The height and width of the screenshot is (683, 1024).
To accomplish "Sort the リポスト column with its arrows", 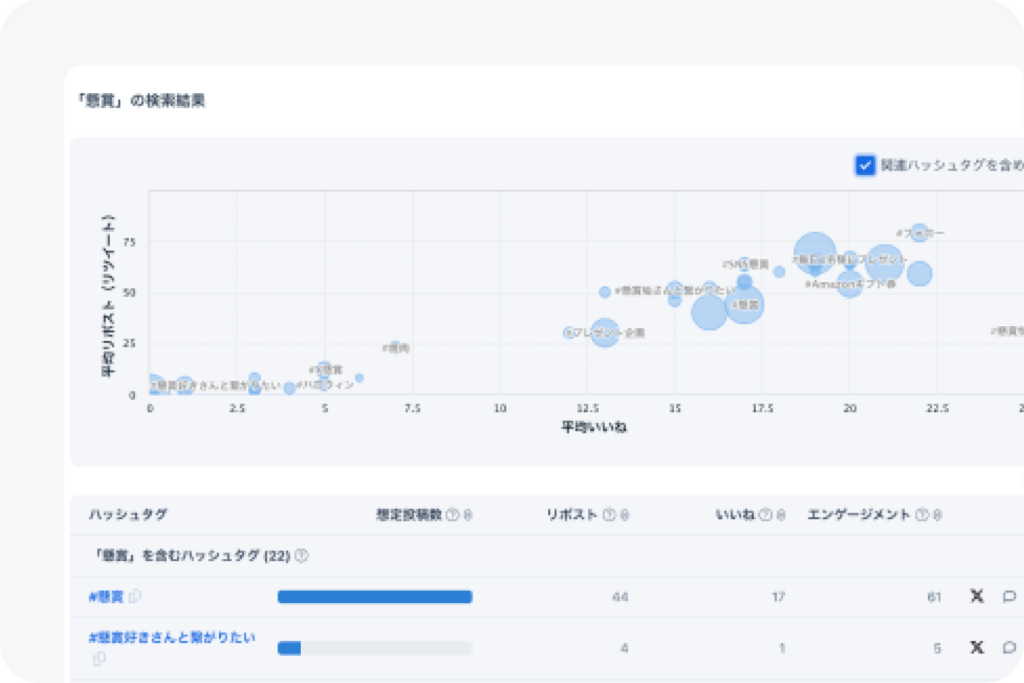I will [624, 515].
